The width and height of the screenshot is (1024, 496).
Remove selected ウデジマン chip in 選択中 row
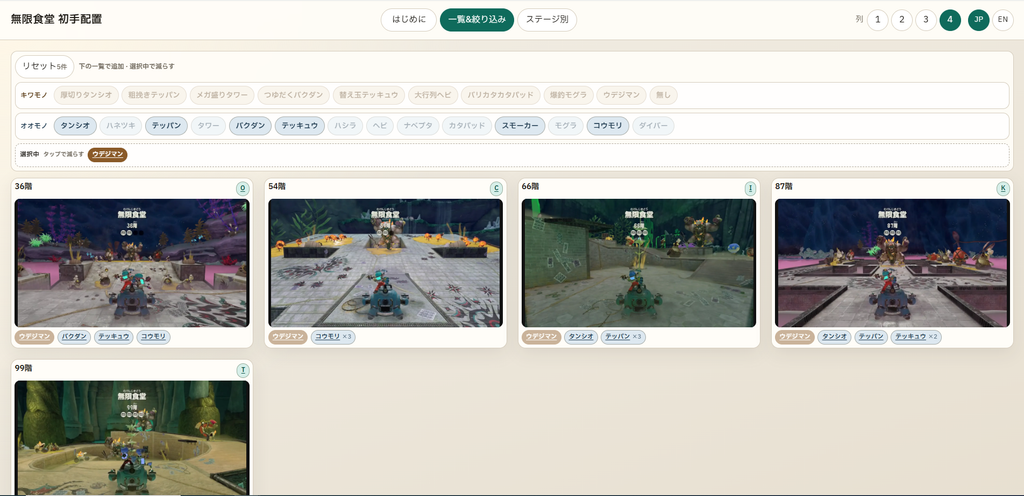pos(108,155)
